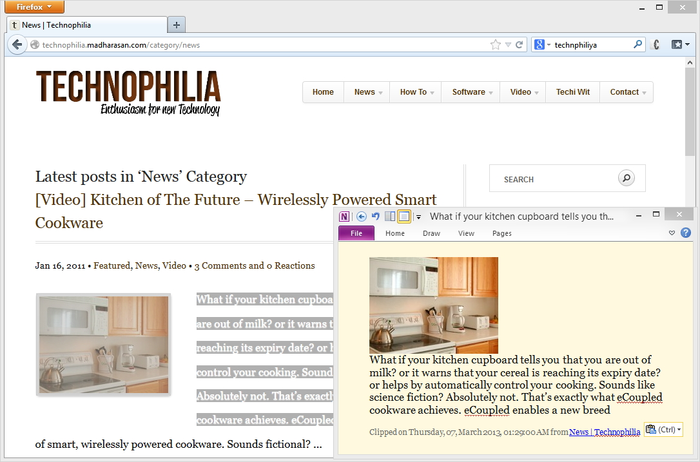The image size is (700, 462).
Task: Open a new tab with plus button
Action: coord(176,25)
